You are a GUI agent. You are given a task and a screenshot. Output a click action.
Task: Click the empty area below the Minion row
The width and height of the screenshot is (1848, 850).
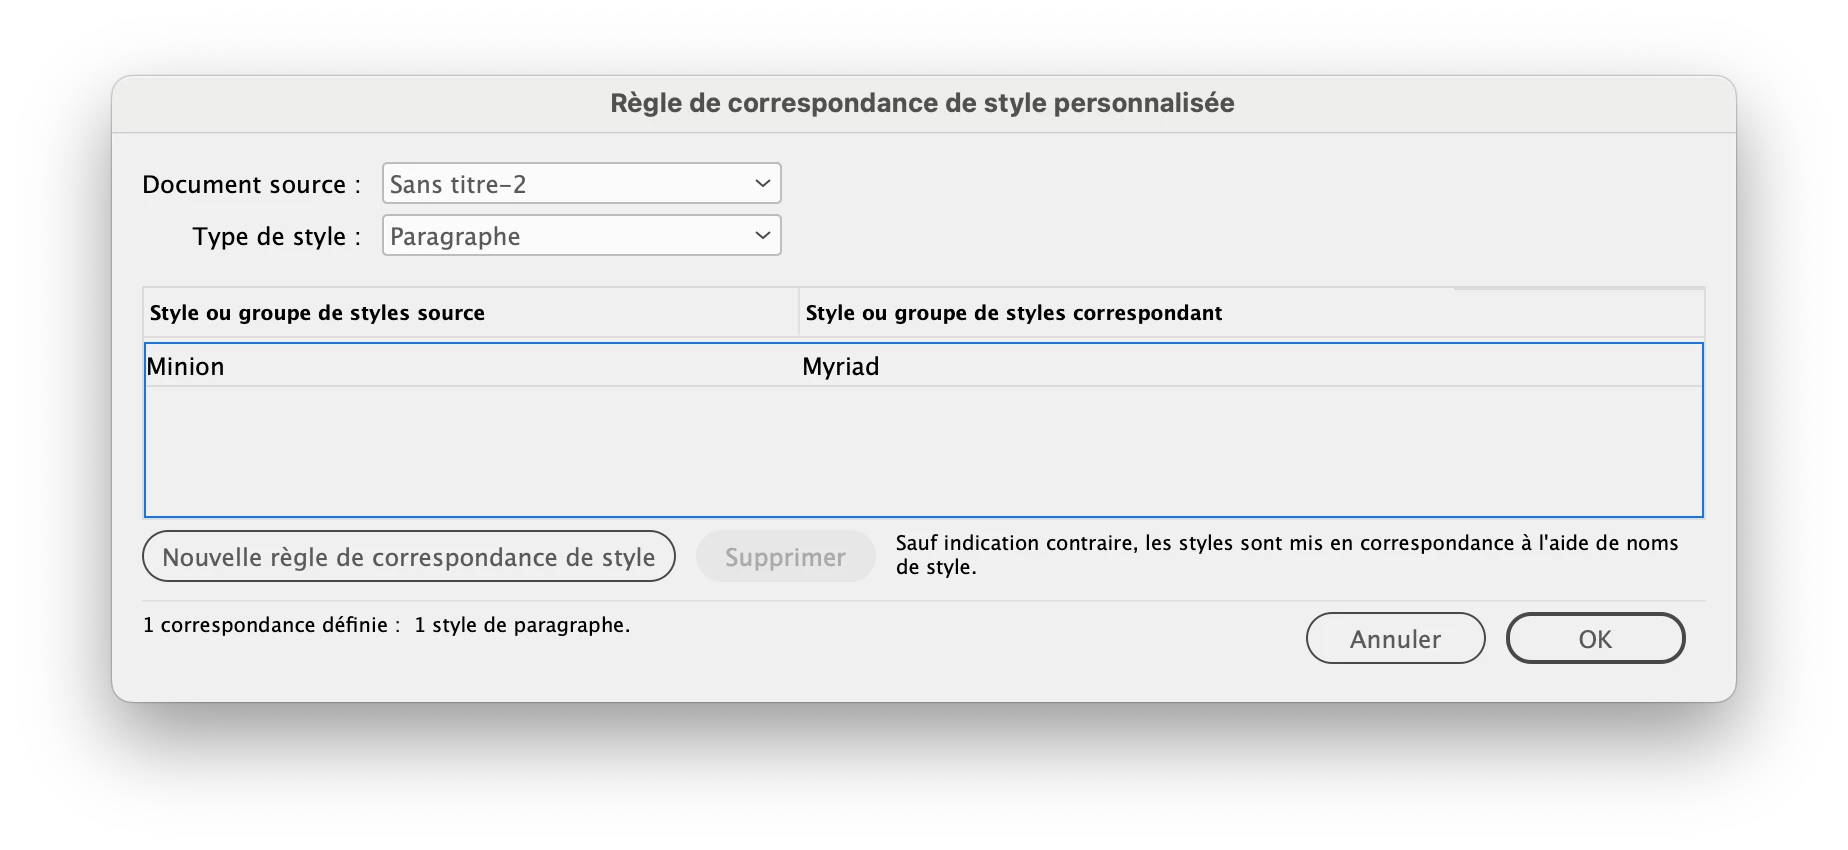924,451
